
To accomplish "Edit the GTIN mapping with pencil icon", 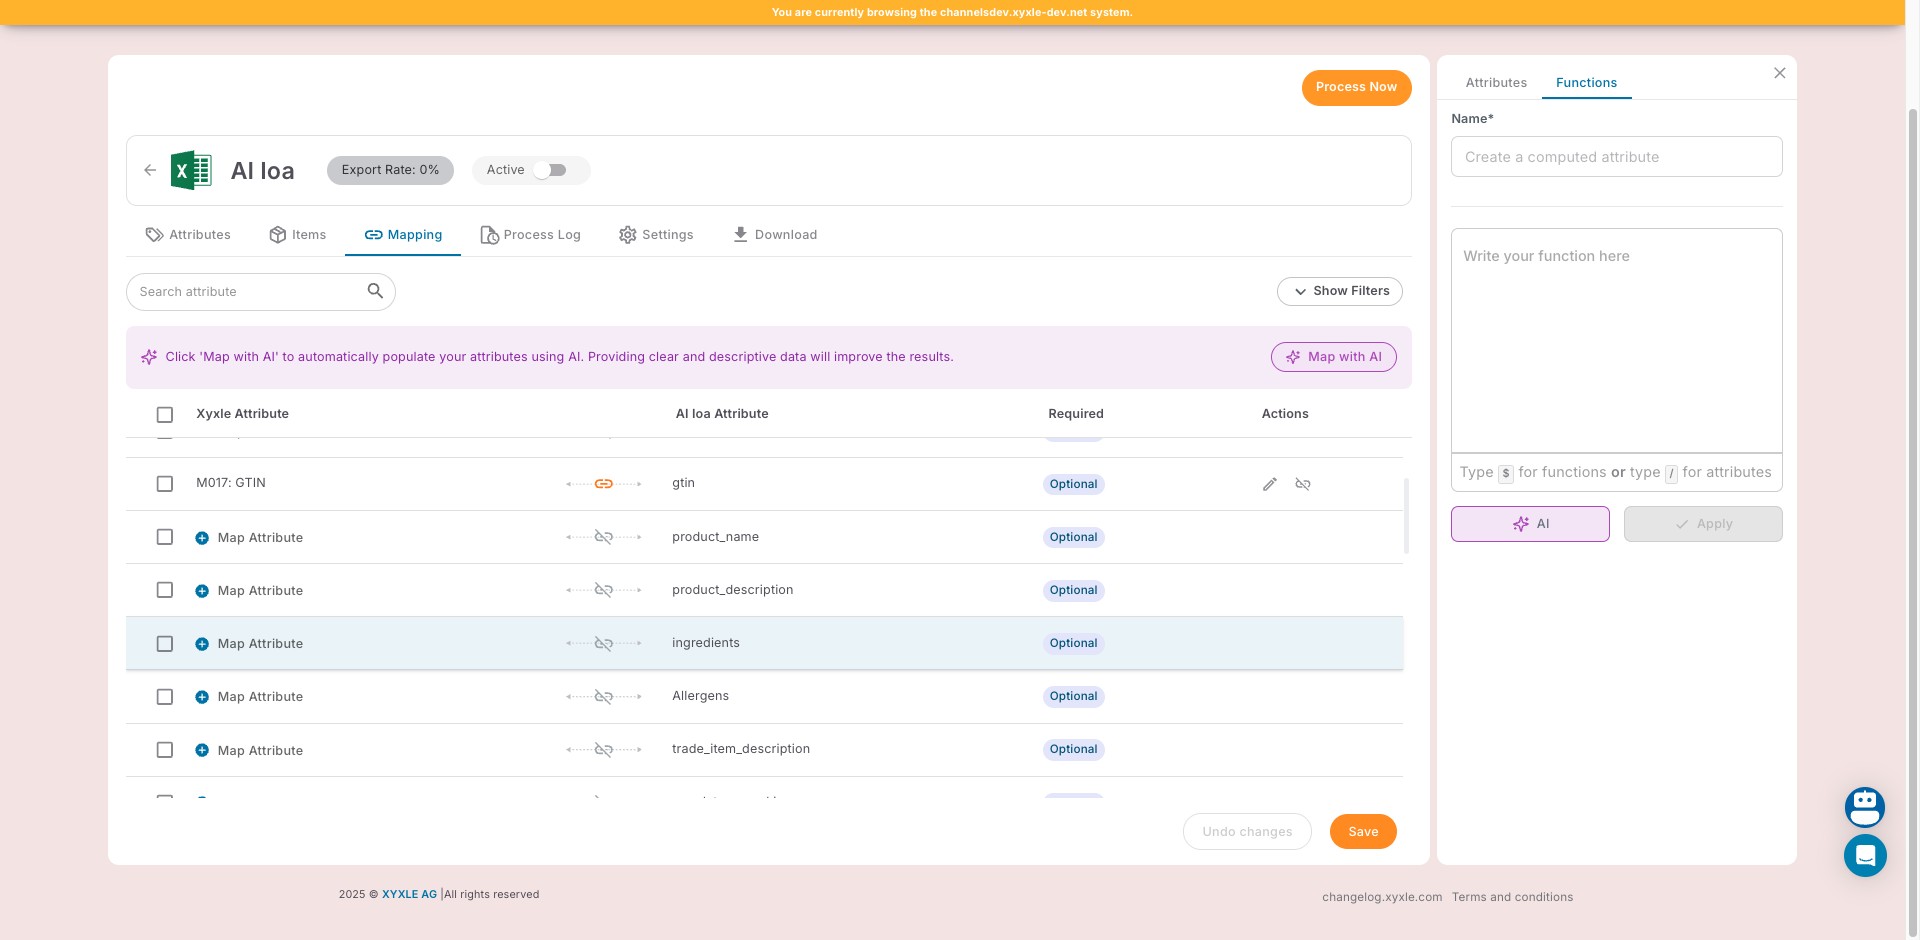I will [x=1269, y=484].
